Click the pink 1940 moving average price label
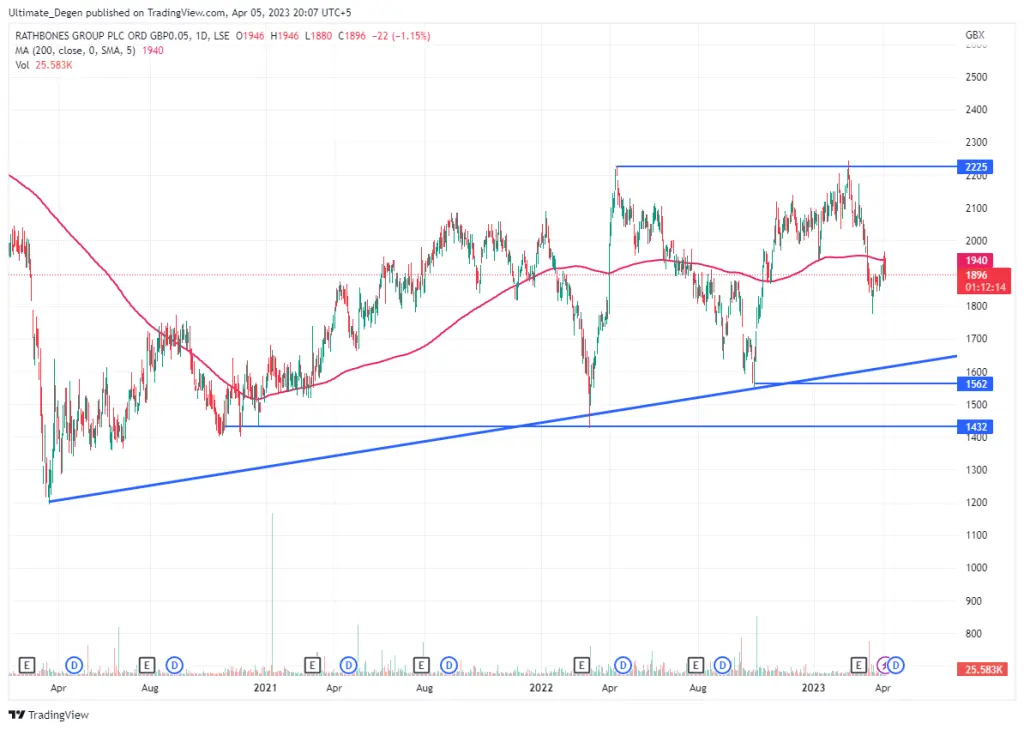The image size is (1024, 730). (975, 261)
